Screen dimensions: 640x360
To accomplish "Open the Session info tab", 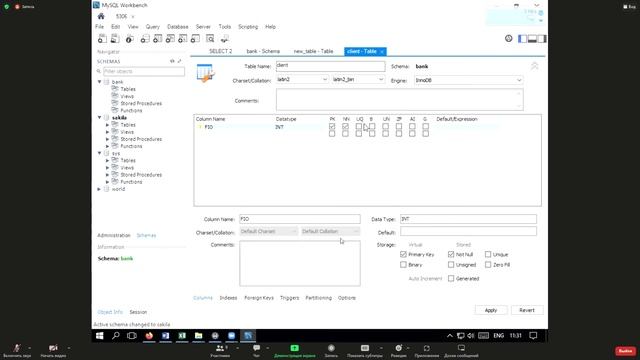I will [138, 312].
